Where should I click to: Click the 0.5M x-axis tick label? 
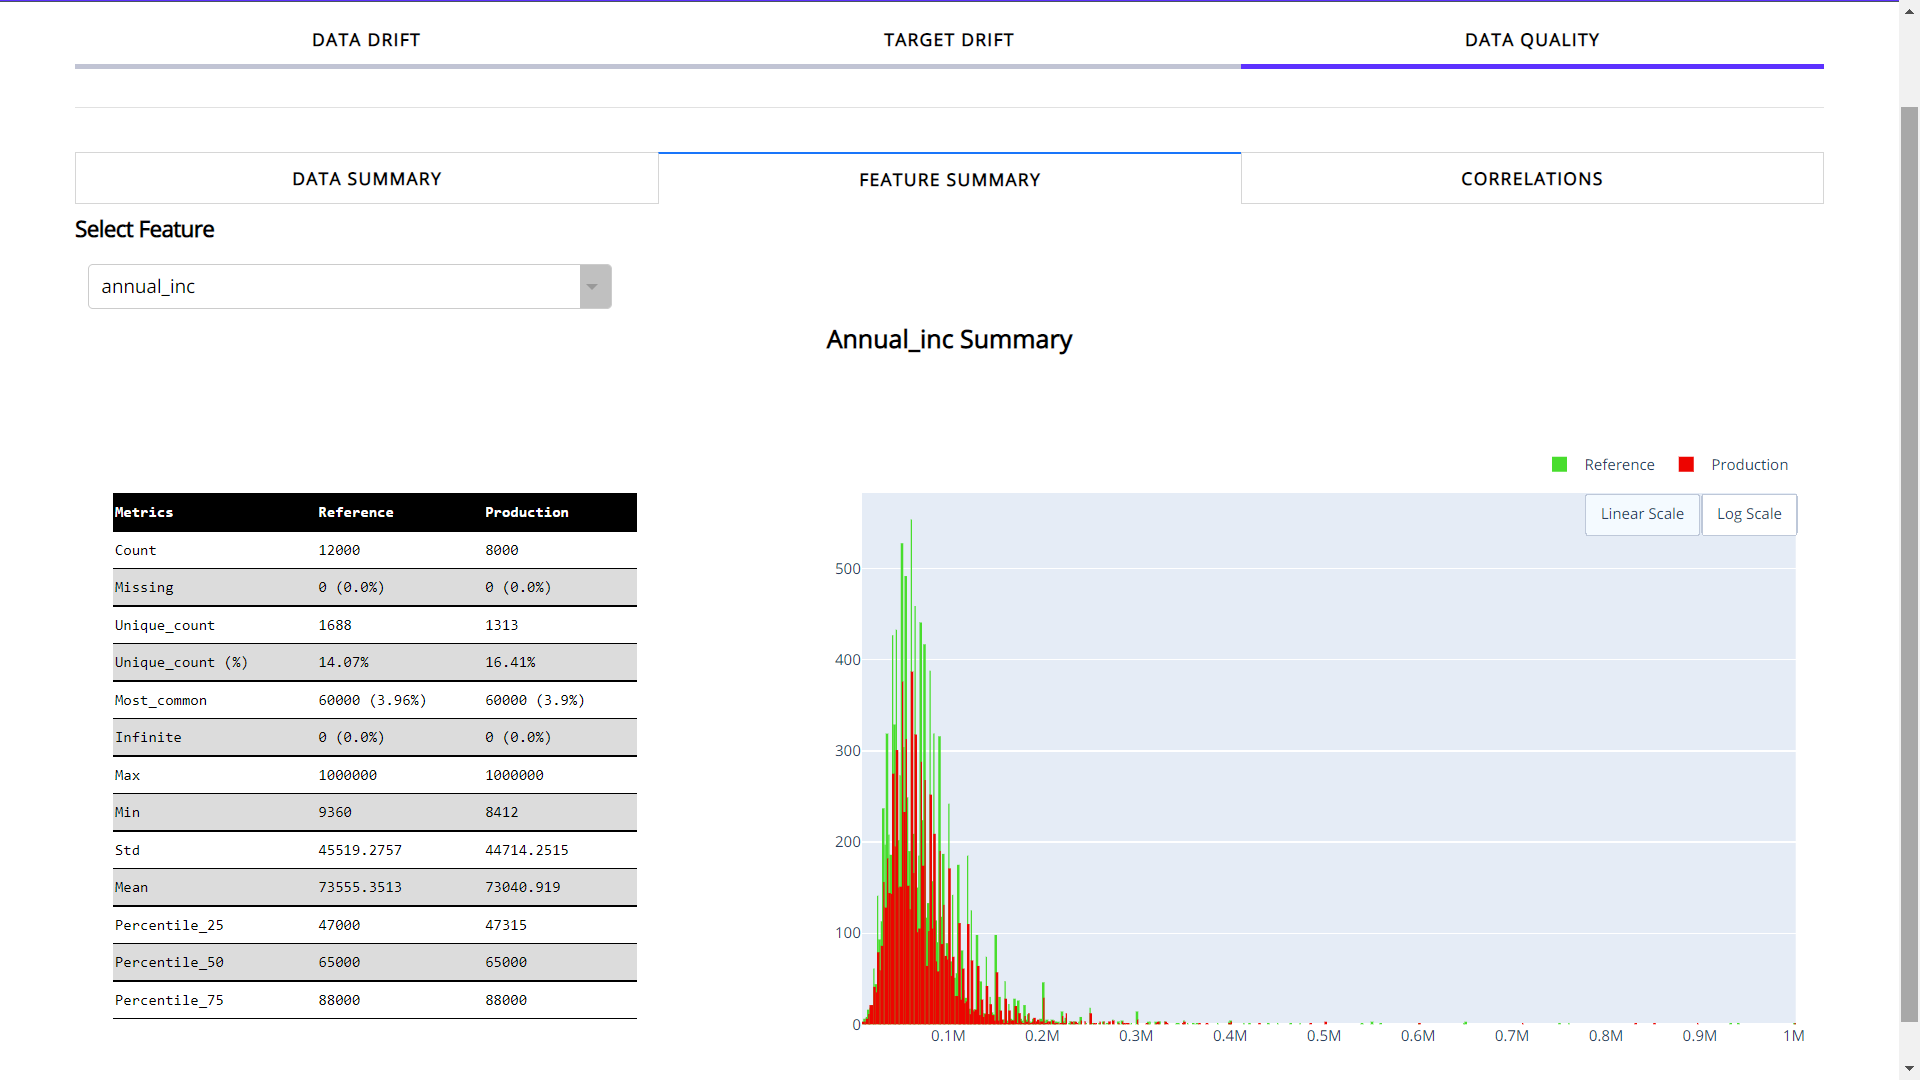(1324, 1036)
